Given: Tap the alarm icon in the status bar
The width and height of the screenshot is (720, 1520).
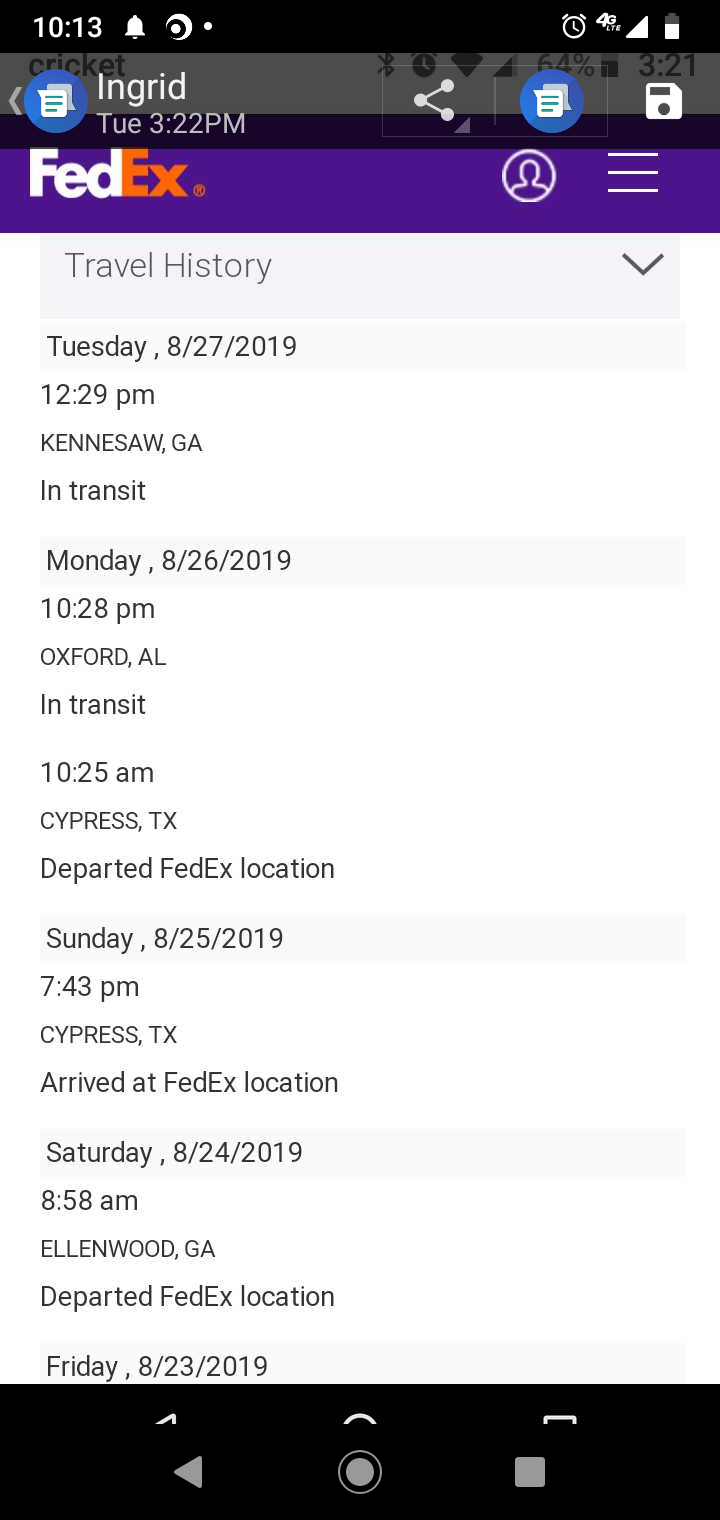Looking at the screenshot, I should pyautogui.click(x=574, y=26).
